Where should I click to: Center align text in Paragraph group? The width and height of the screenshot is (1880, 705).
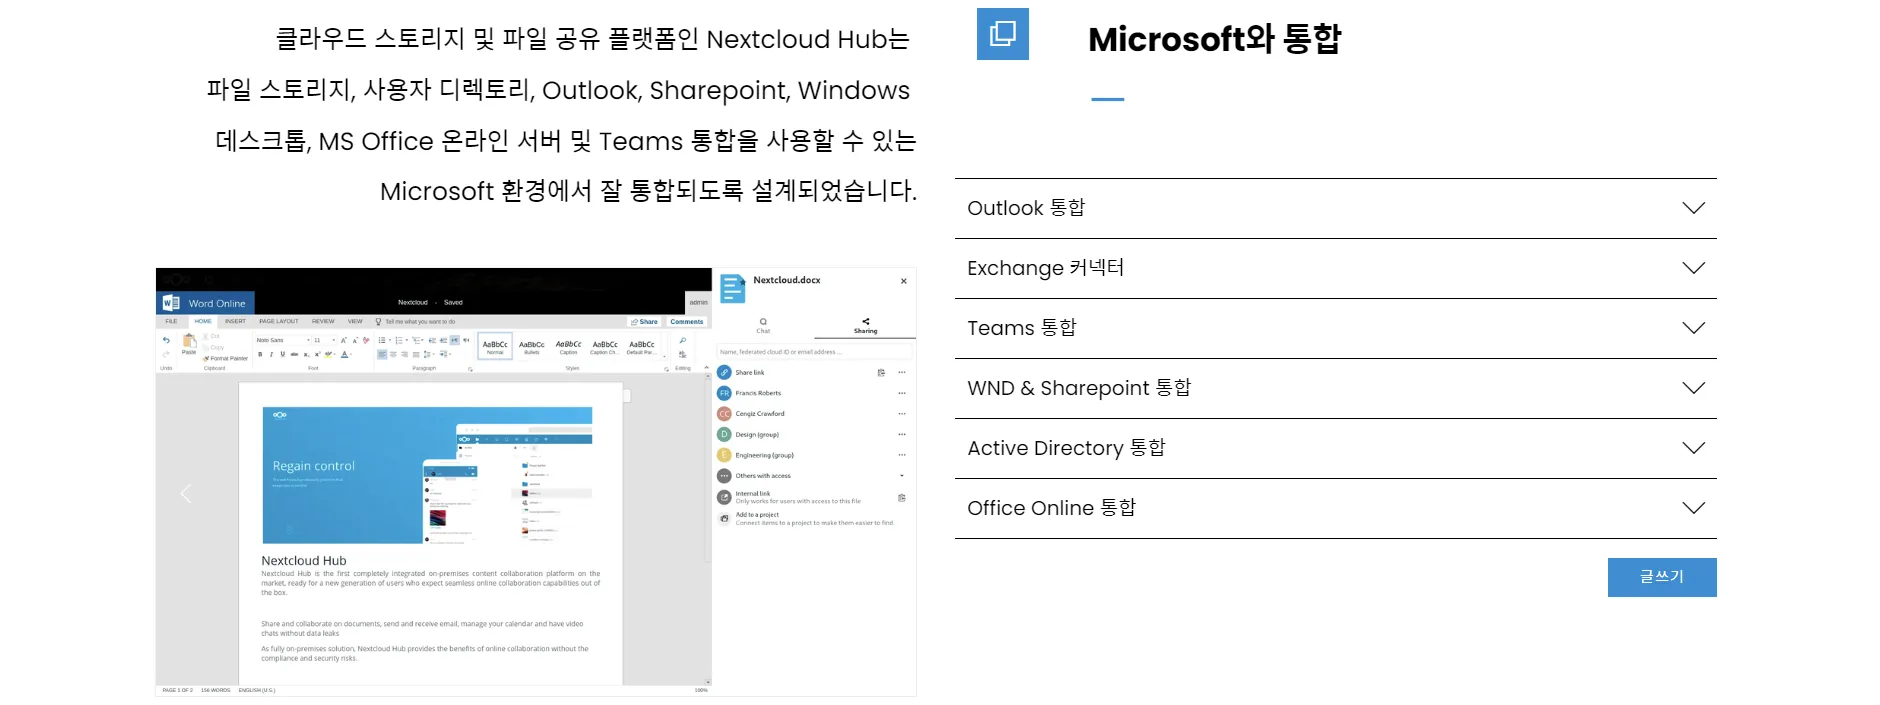[x=393, y=354]
